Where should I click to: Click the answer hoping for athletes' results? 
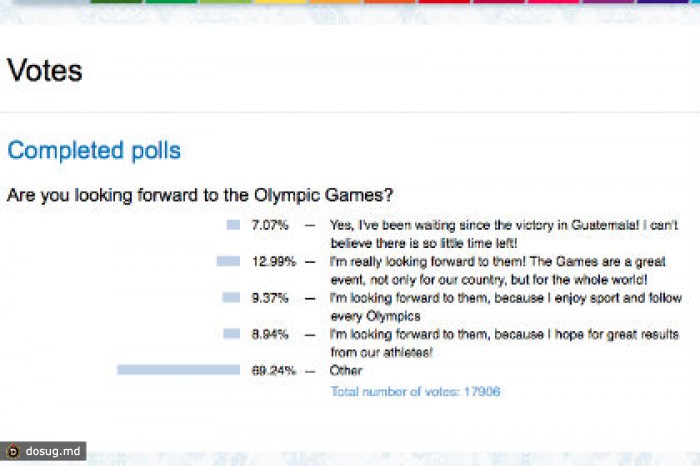tap(504, 343)
